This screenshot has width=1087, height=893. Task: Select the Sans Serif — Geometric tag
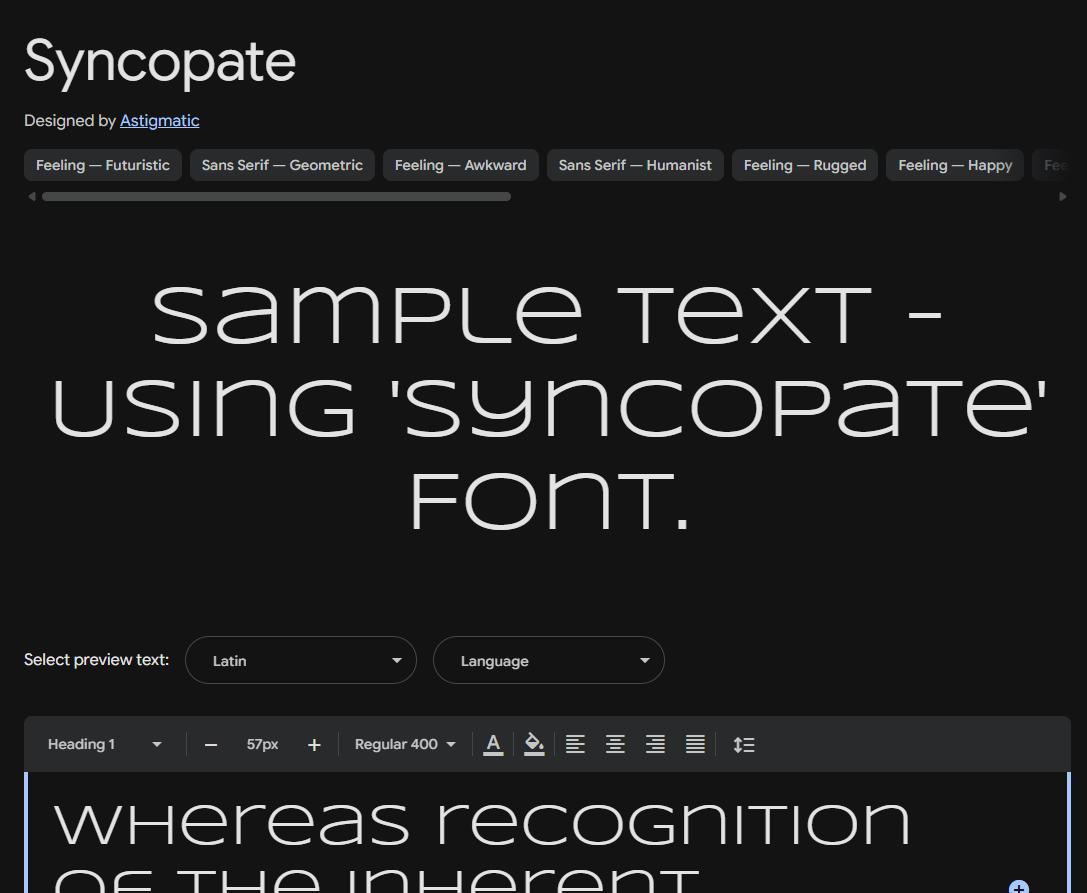pos(282,165)
